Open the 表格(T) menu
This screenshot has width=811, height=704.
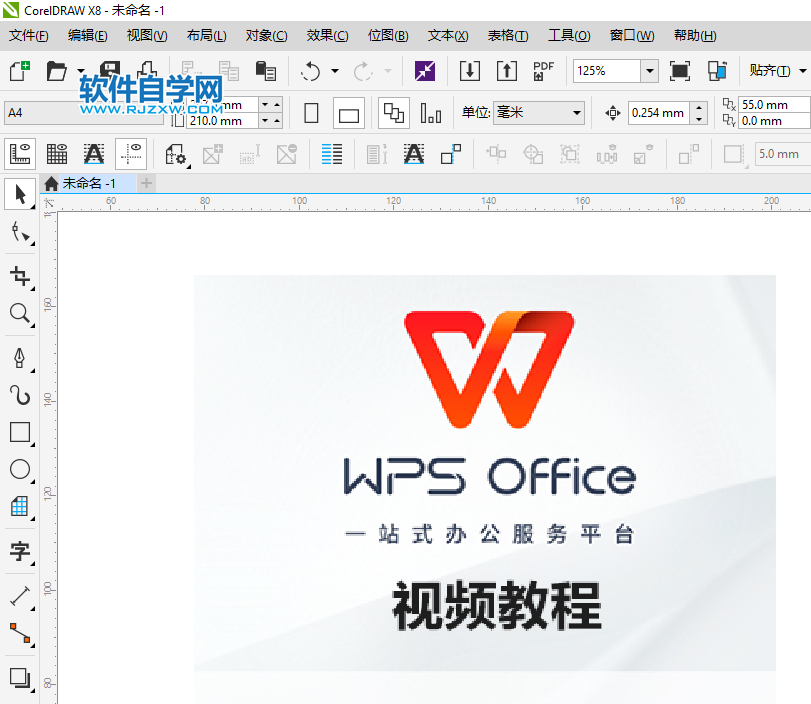pyautogui.click(x=508, y=36)
